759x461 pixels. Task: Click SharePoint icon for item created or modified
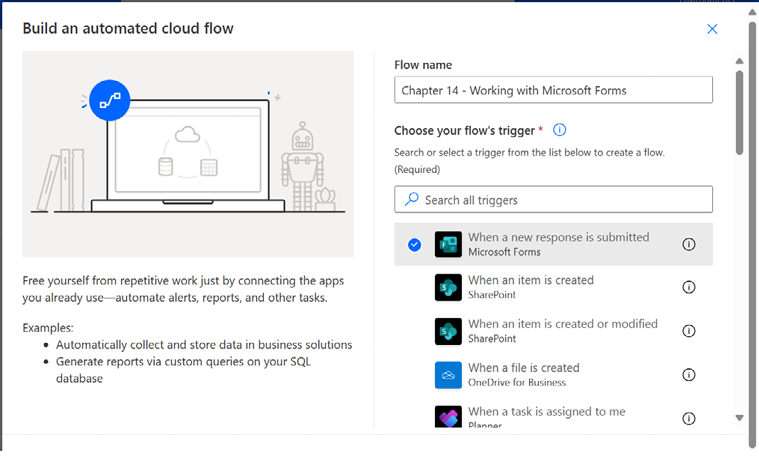(x=448, y=331)
